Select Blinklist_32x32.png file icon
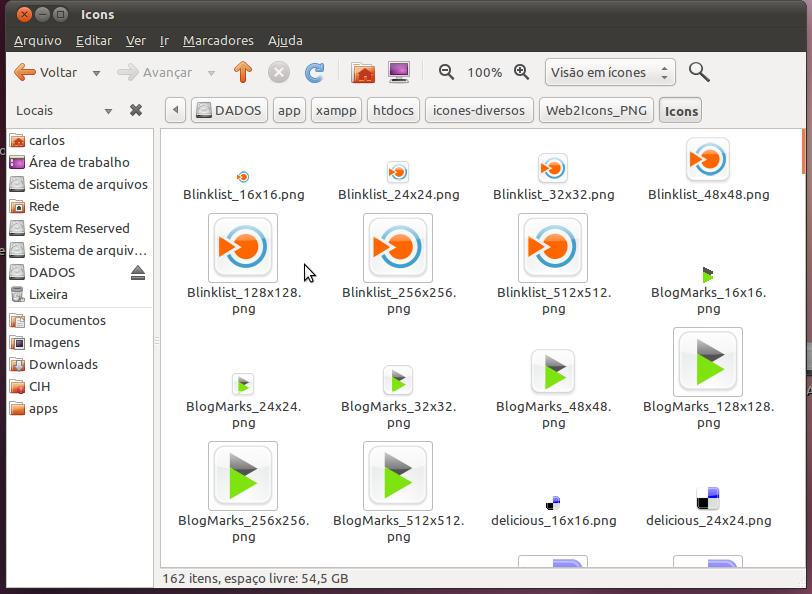Image resolution: width=812 pixels, height=594 pixels. 553,168
